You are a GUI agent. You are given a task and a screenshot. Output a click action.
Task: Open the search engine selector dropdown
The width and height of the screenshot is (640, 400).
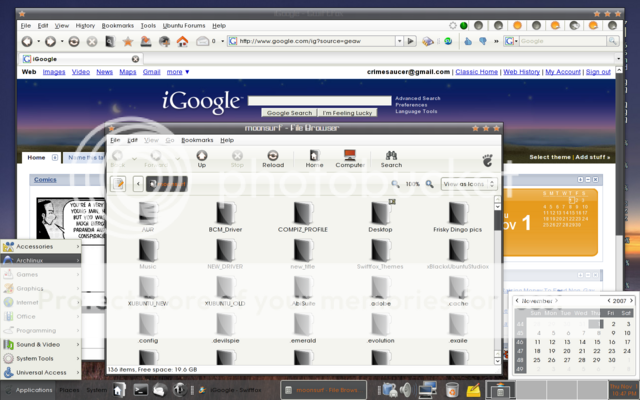pos(511,41)
